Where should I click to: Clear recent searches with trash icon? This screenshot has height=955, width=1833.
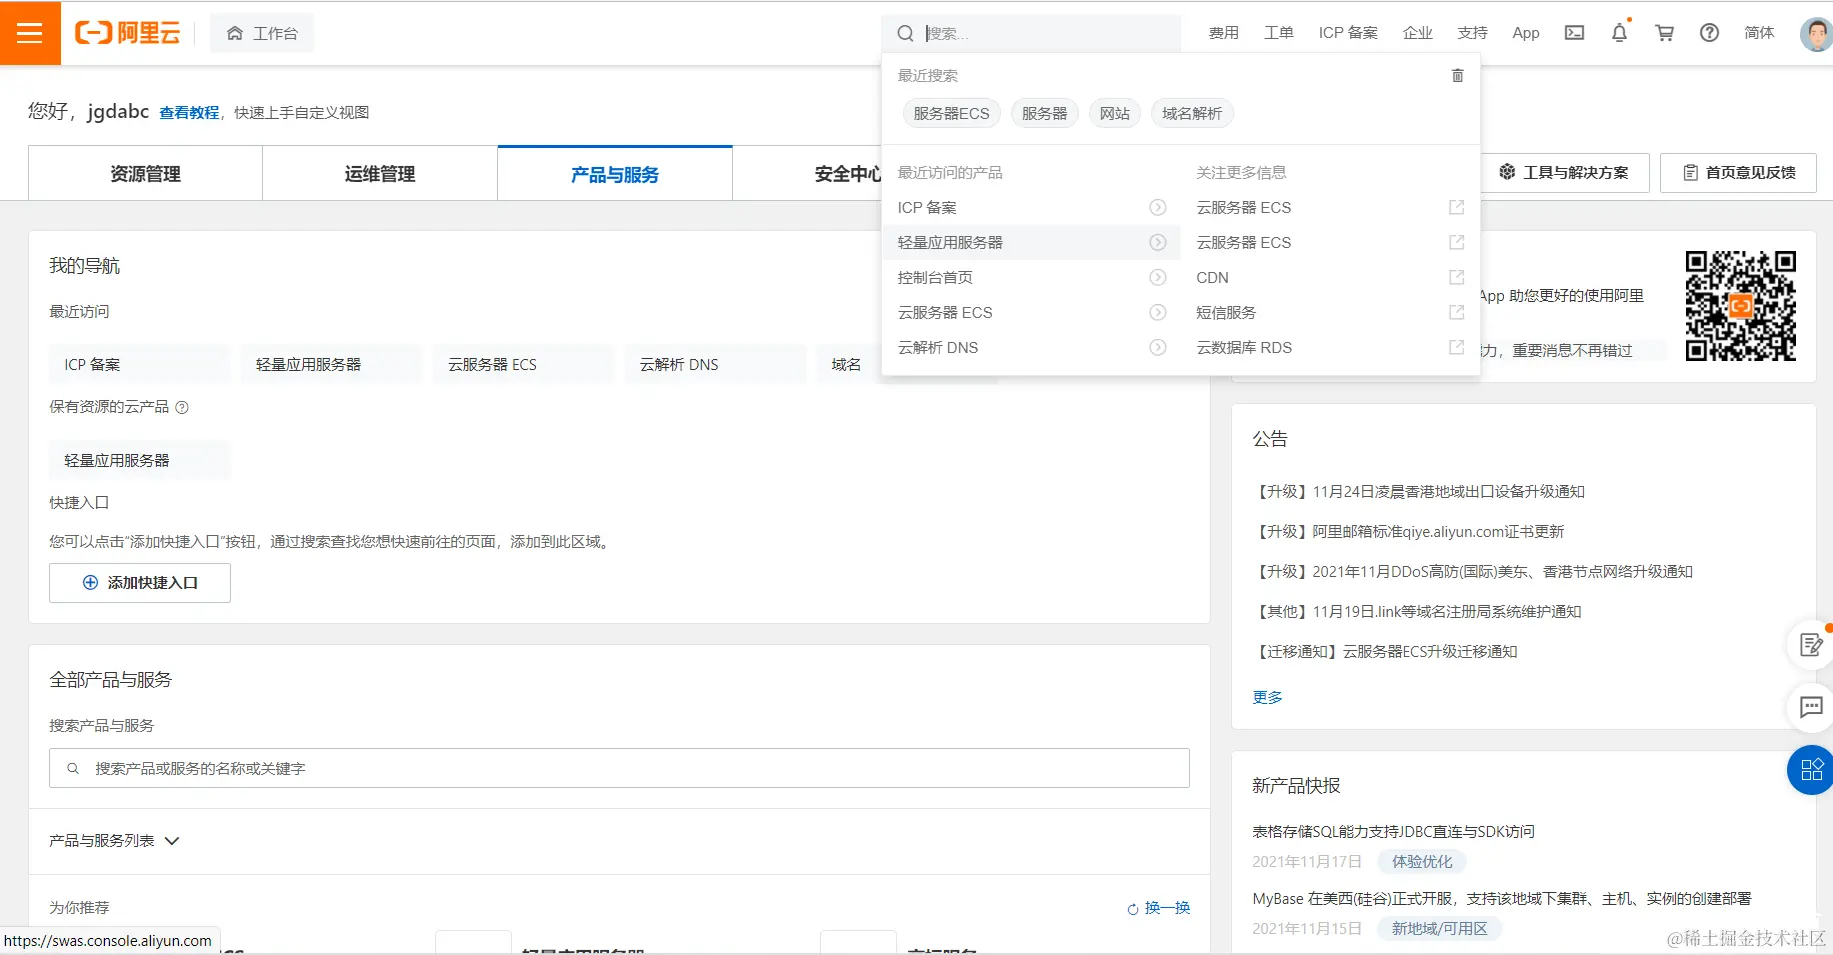pos(1457,75)
